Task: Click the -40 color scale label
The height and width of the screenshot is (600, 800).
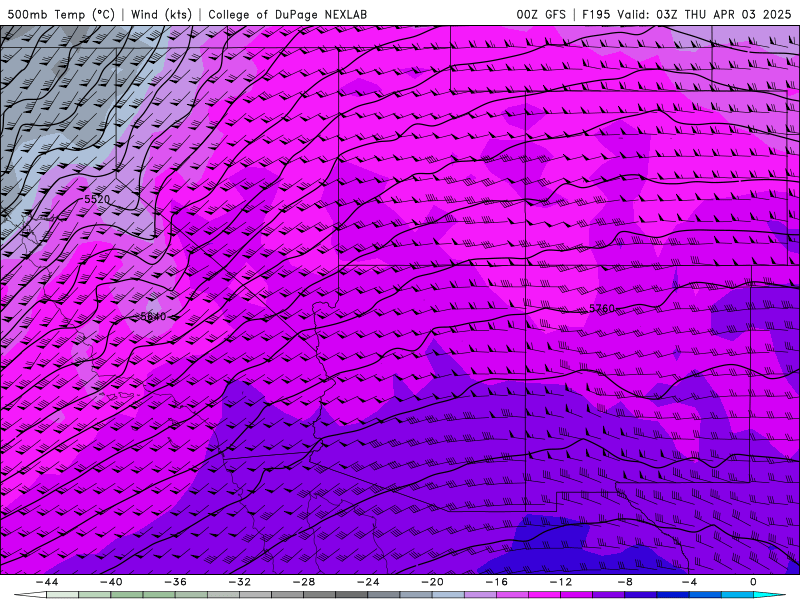Action: click(x=111, y=582)
